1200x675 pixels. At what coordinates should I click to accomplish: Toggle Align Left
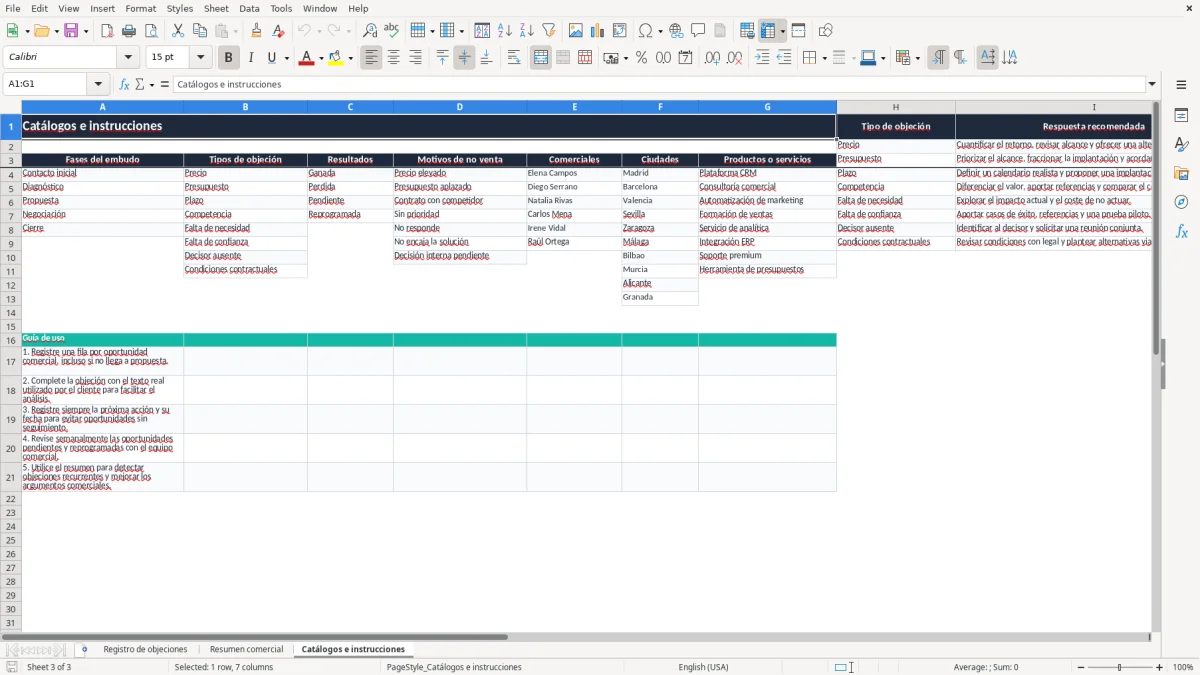(x=372, y=58)
